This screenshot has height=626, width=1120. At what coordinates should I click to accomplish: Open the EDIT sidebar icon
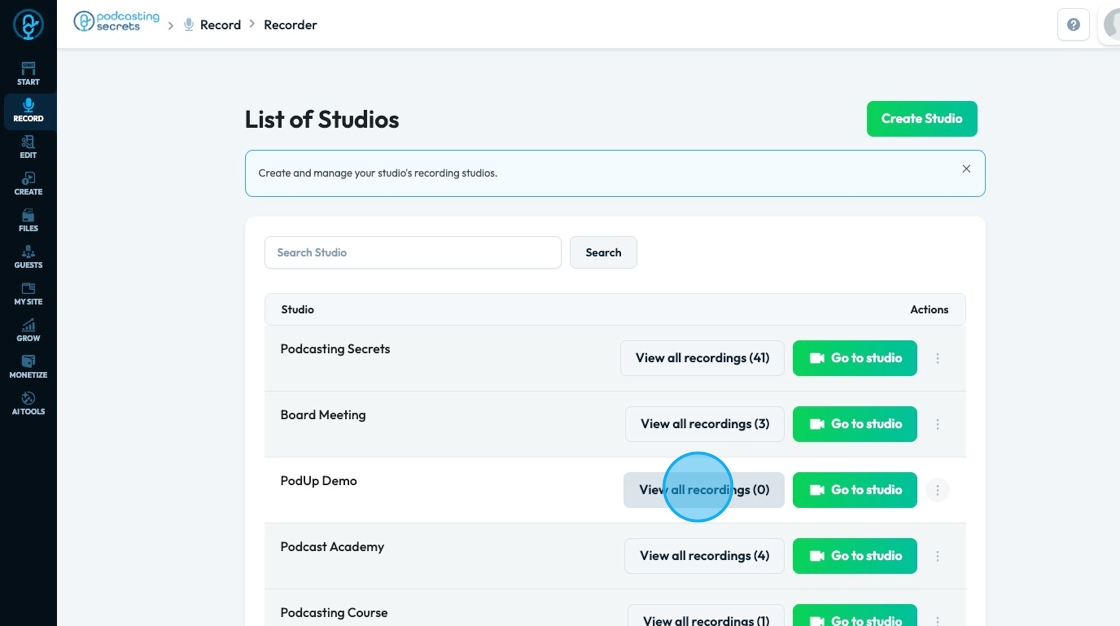(x=28, y=147)
